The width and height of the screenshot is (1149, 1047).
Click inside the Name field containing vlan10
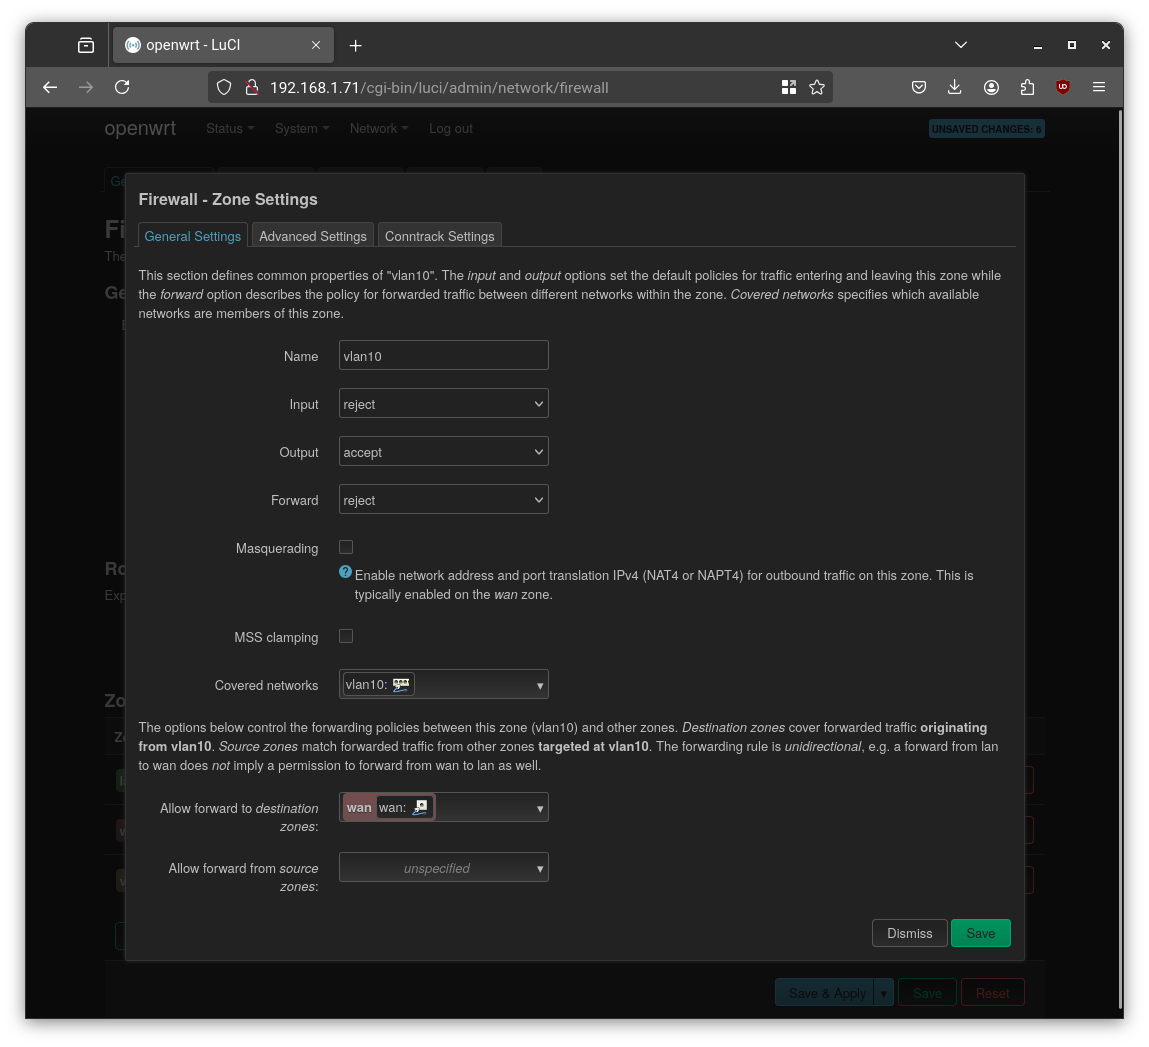click(443, 355)
